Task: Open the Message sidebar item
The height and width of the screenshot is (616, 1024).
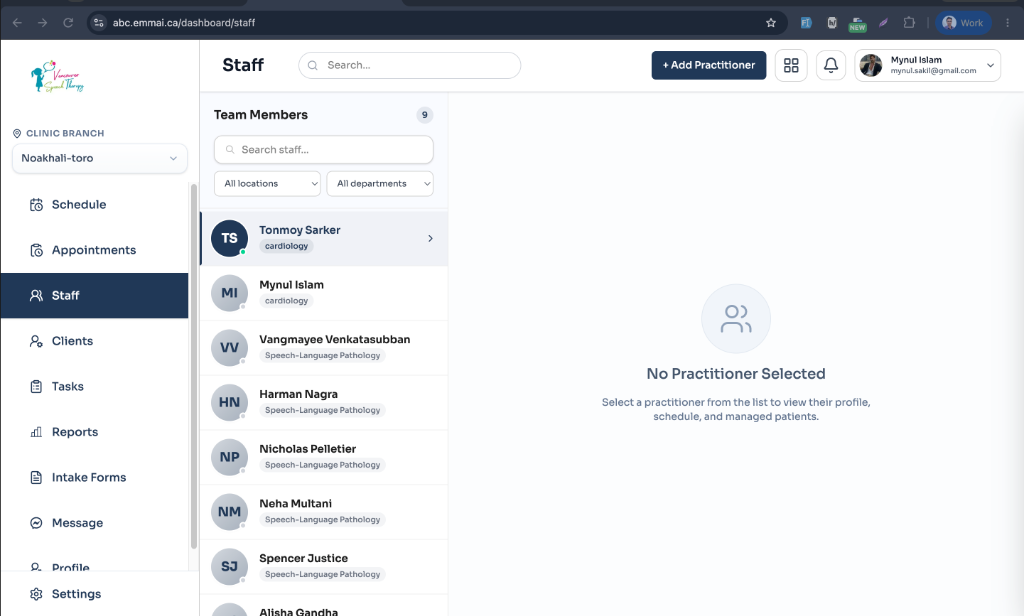Action: click(x=95, y=523)
